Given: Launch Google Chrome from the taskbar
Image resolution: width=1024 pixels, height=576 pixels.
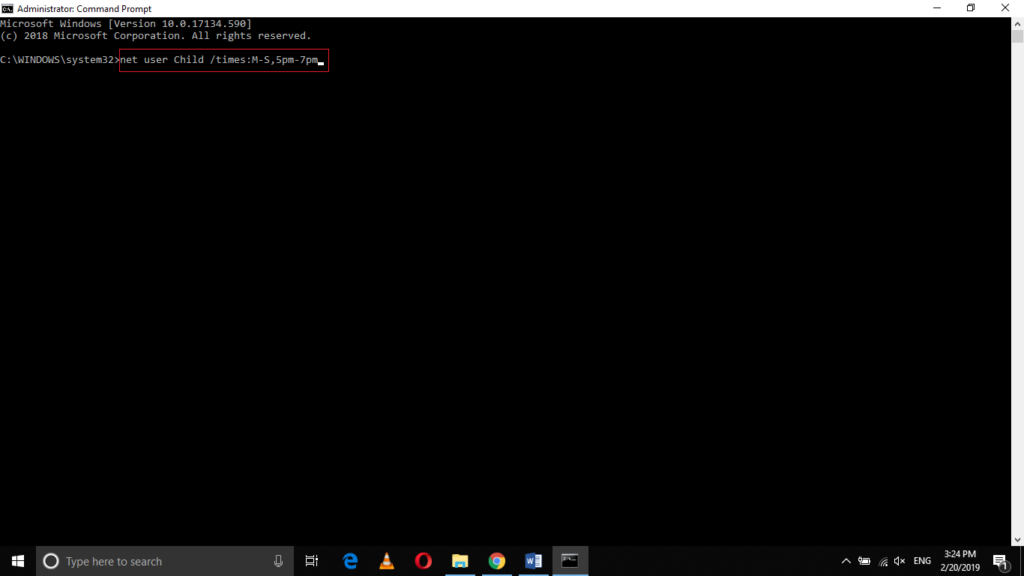Looking at the screenshot, I should [497, 561].
